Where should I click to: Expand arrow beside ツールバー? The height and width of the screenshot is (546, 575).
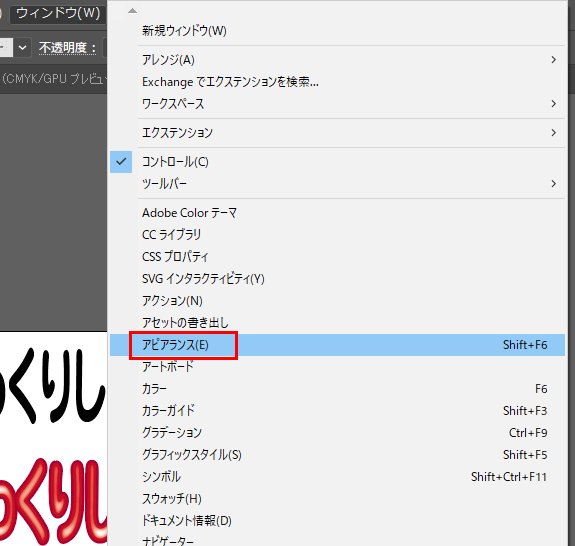[553, 184]
